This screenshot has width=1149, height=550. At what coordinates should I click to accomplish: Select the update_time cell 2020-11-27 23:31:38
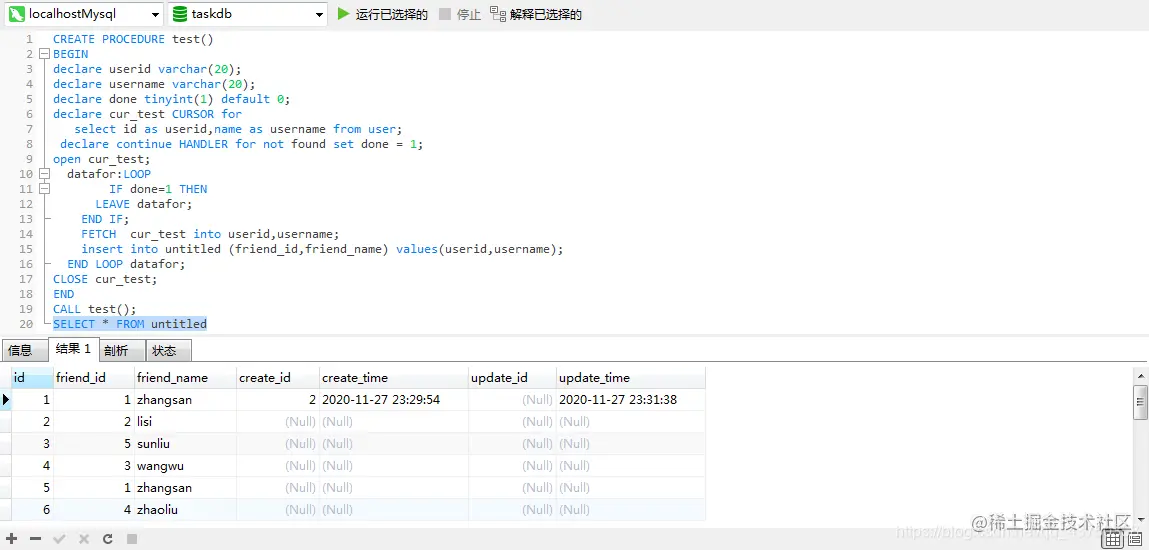click(630, 400)
